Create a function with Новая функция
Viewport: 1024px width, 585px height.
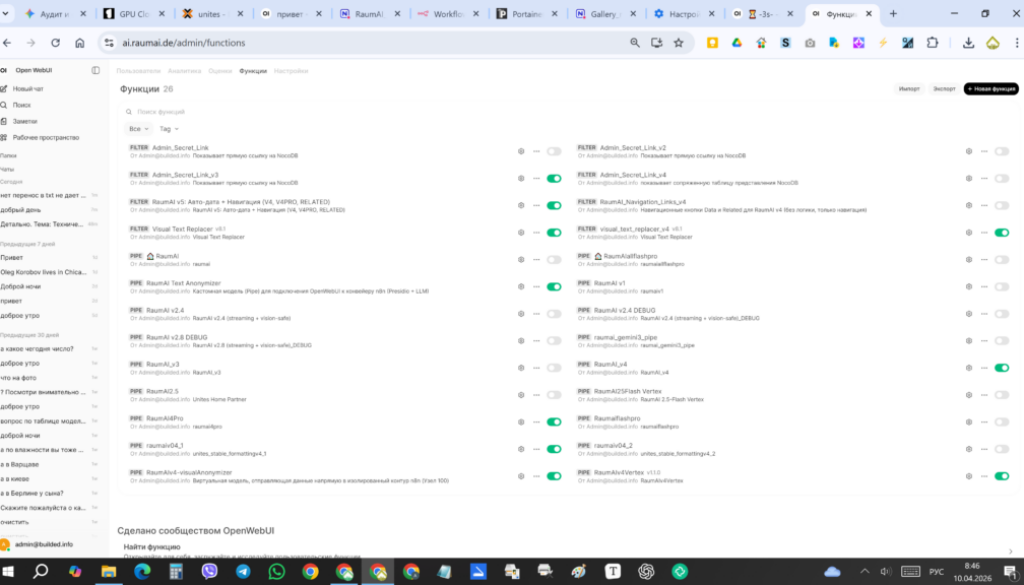point(991,89)
